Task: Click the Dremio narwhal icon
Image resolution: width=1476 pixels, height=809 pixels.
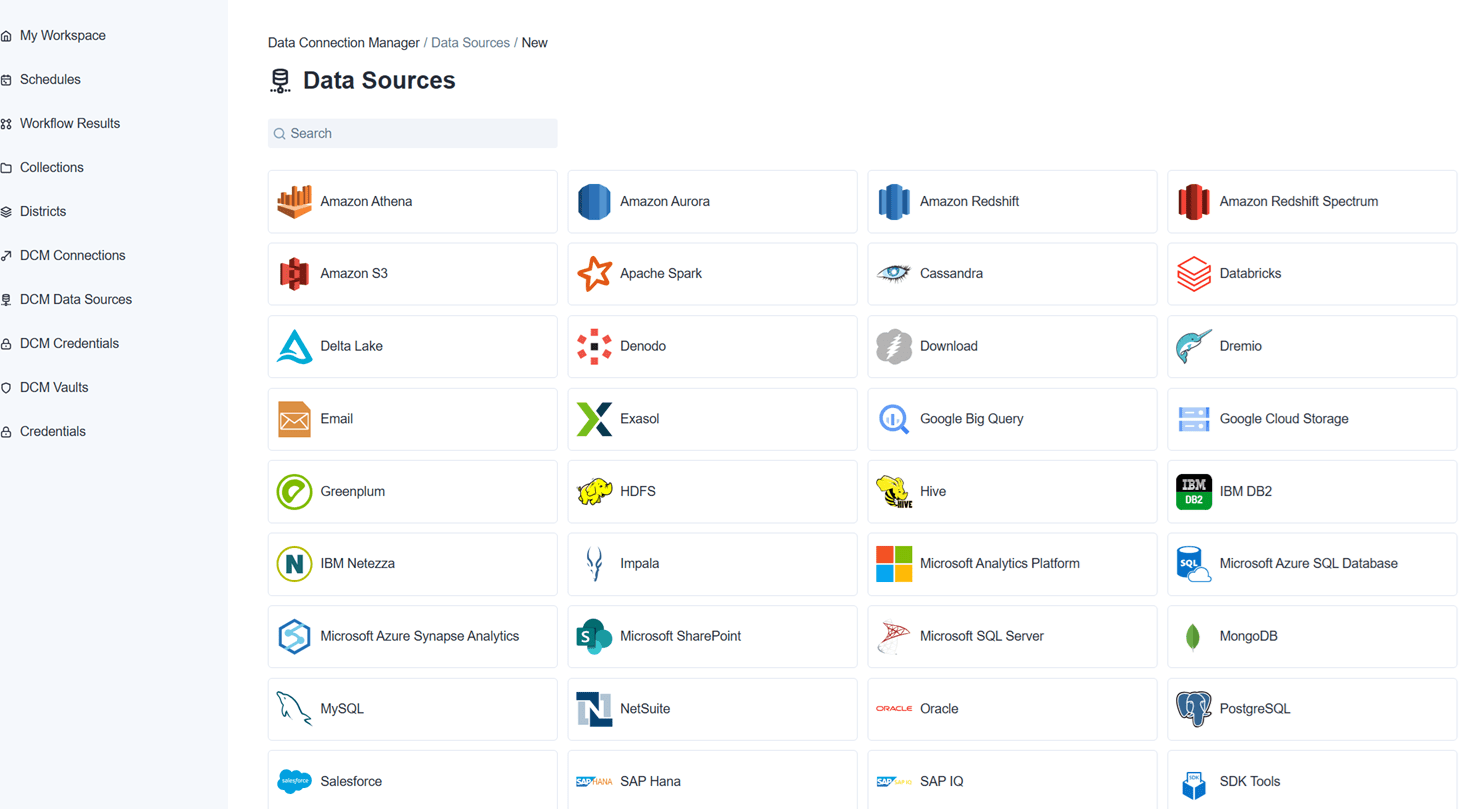Action: (x=1194, y=346)
